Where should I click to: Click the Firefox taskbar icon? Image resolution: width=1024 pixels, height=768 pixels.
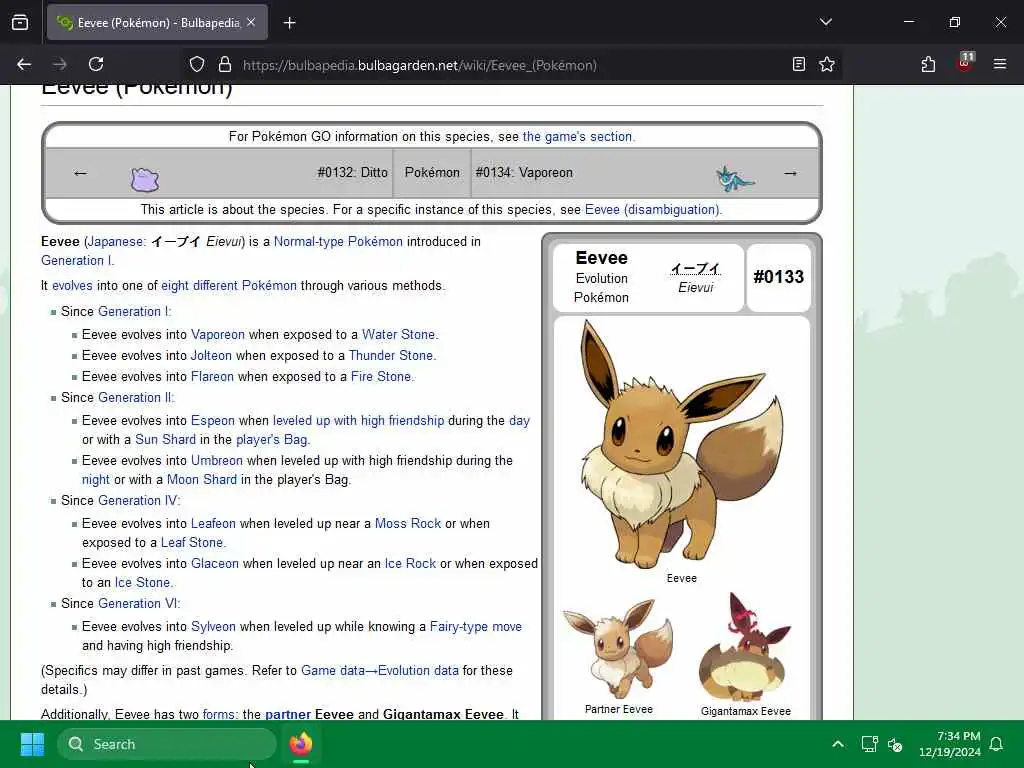click(x=300, y=744)
